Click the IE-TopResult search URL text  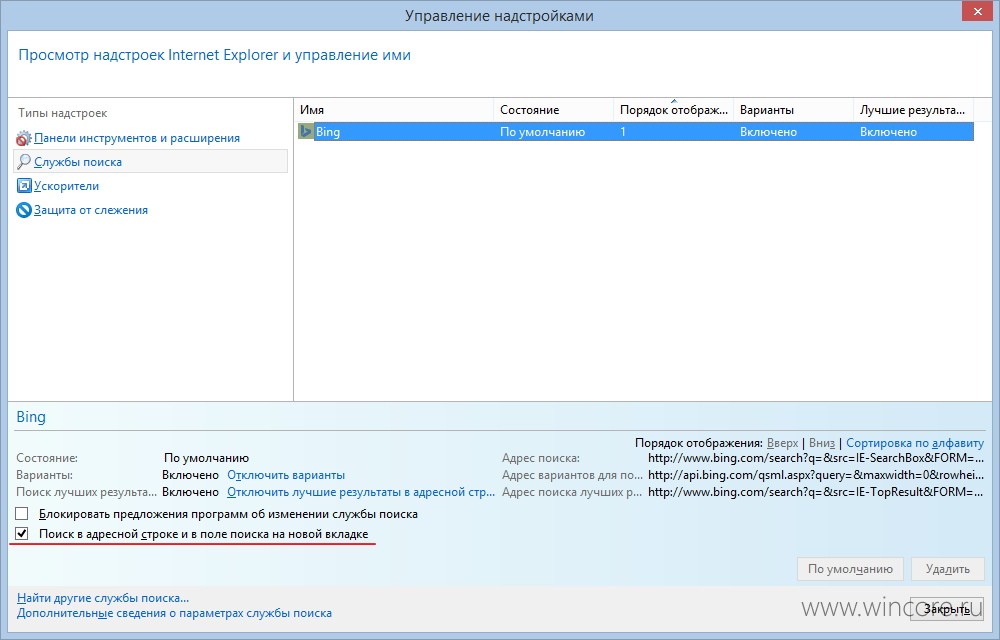tap(816, 492)
